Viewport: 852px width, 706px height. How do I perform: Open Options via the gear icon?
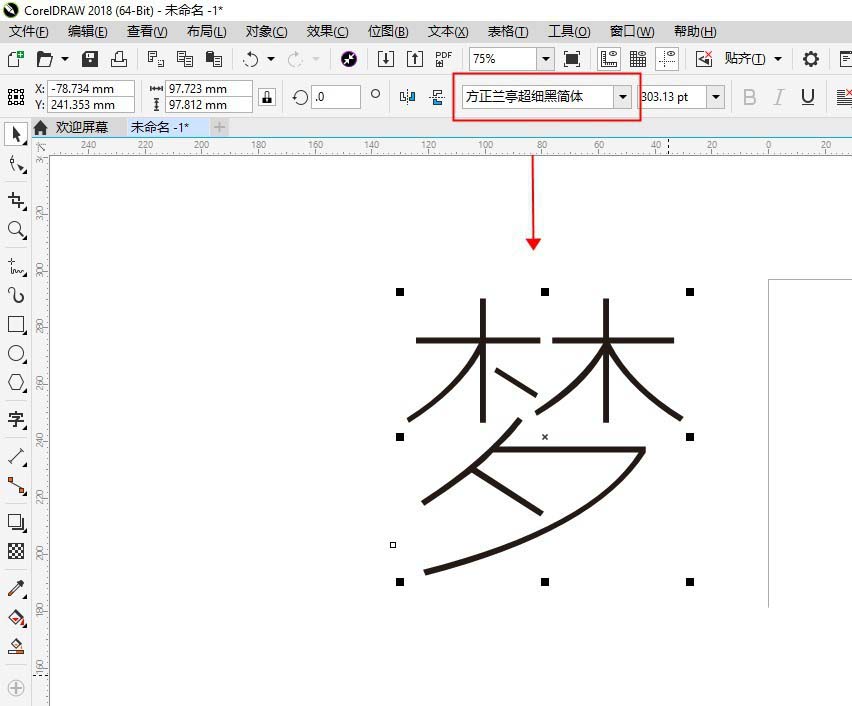point(810,59)
